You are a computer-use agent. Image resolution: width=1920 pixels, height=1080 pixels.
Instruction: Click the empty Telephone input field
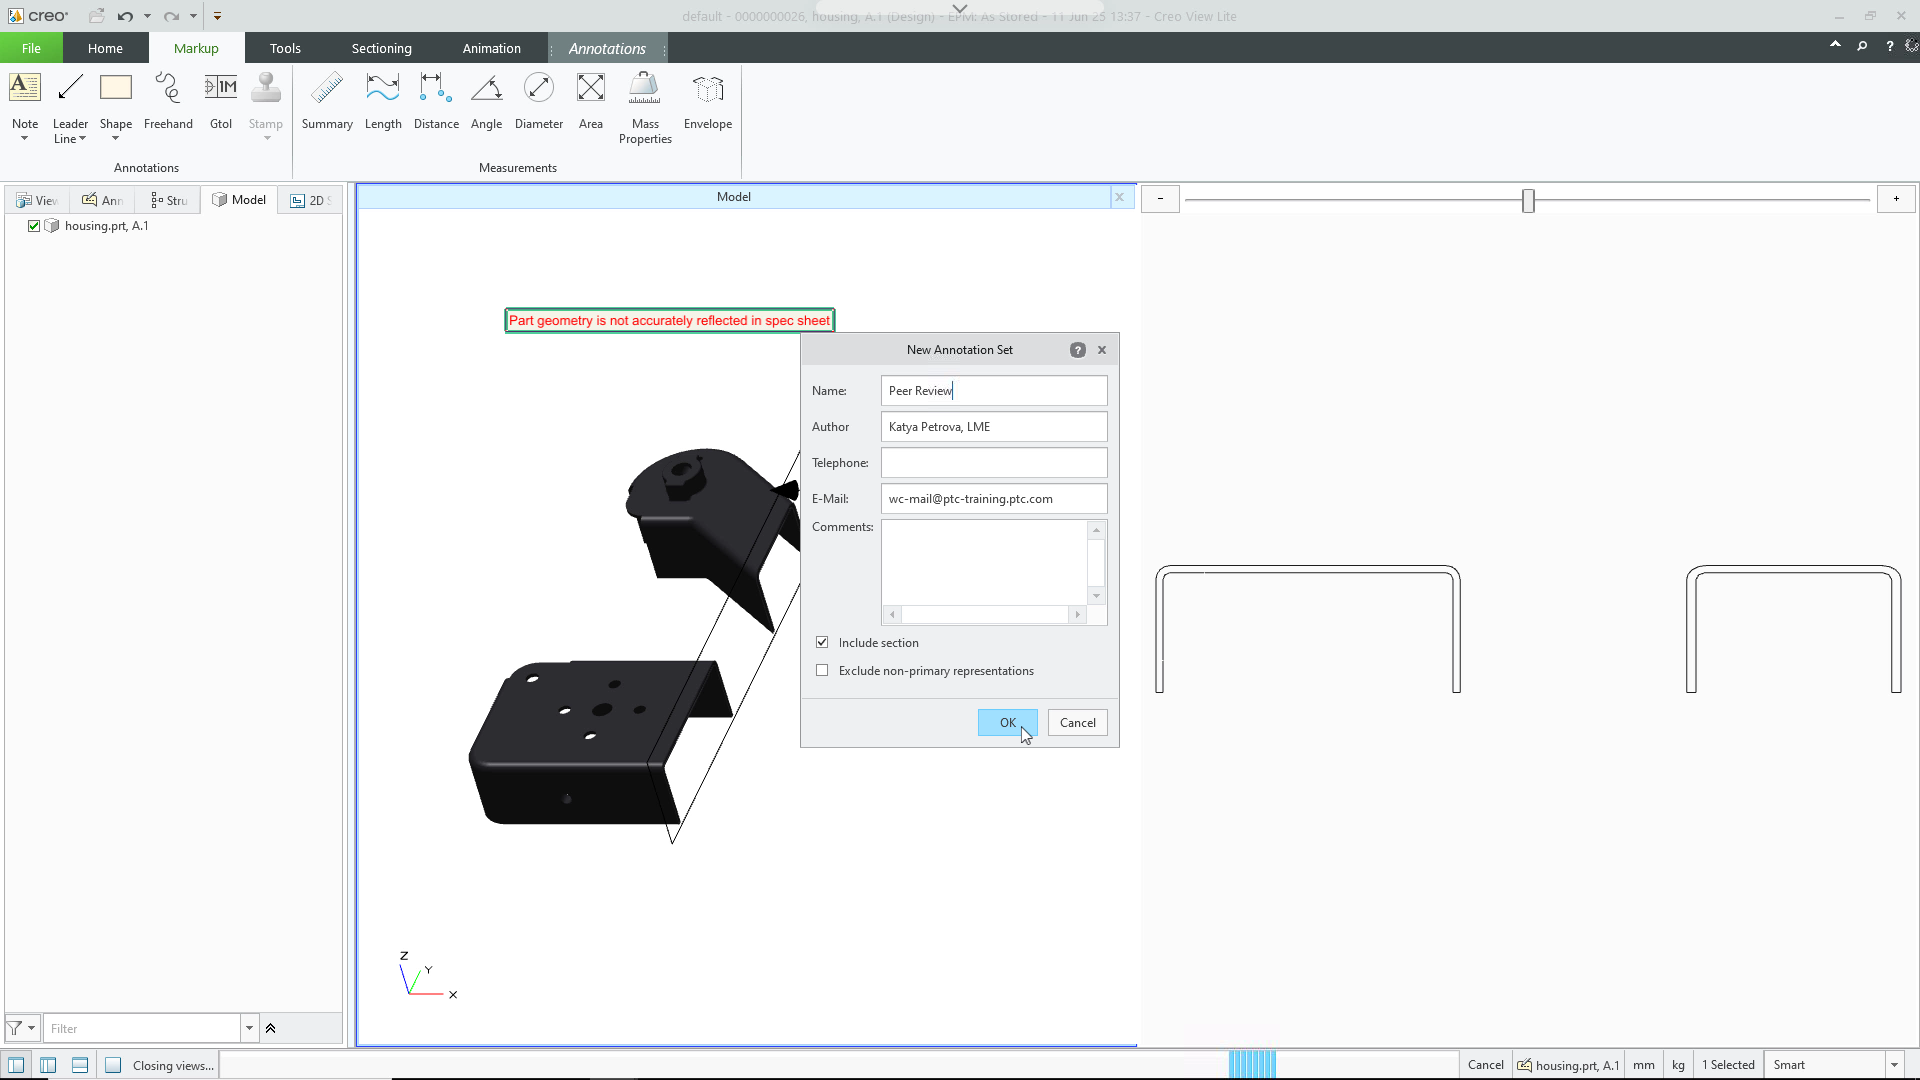click(994, 463)
